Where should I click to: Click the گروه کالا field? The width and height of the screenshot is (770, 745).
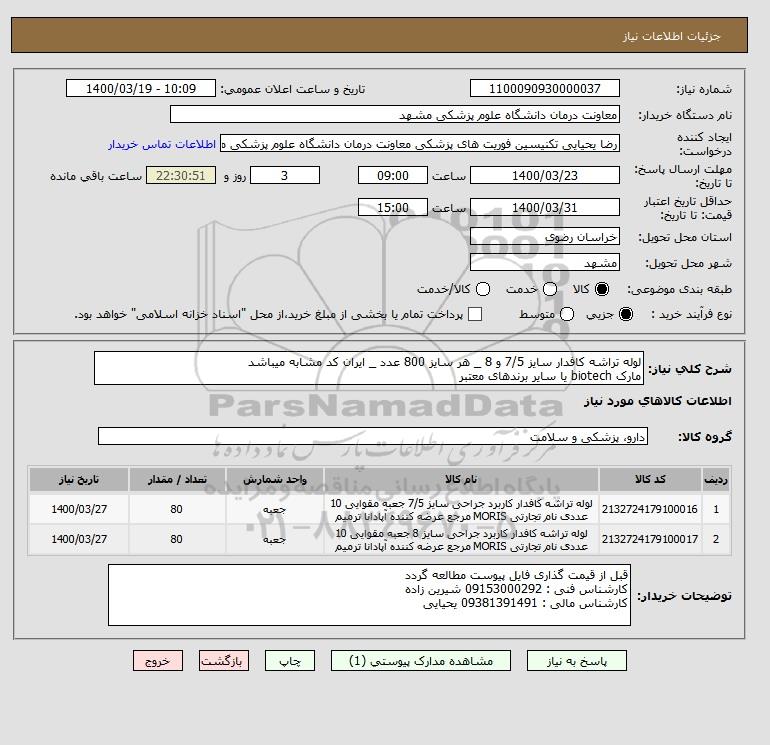(x=373, y=436)
